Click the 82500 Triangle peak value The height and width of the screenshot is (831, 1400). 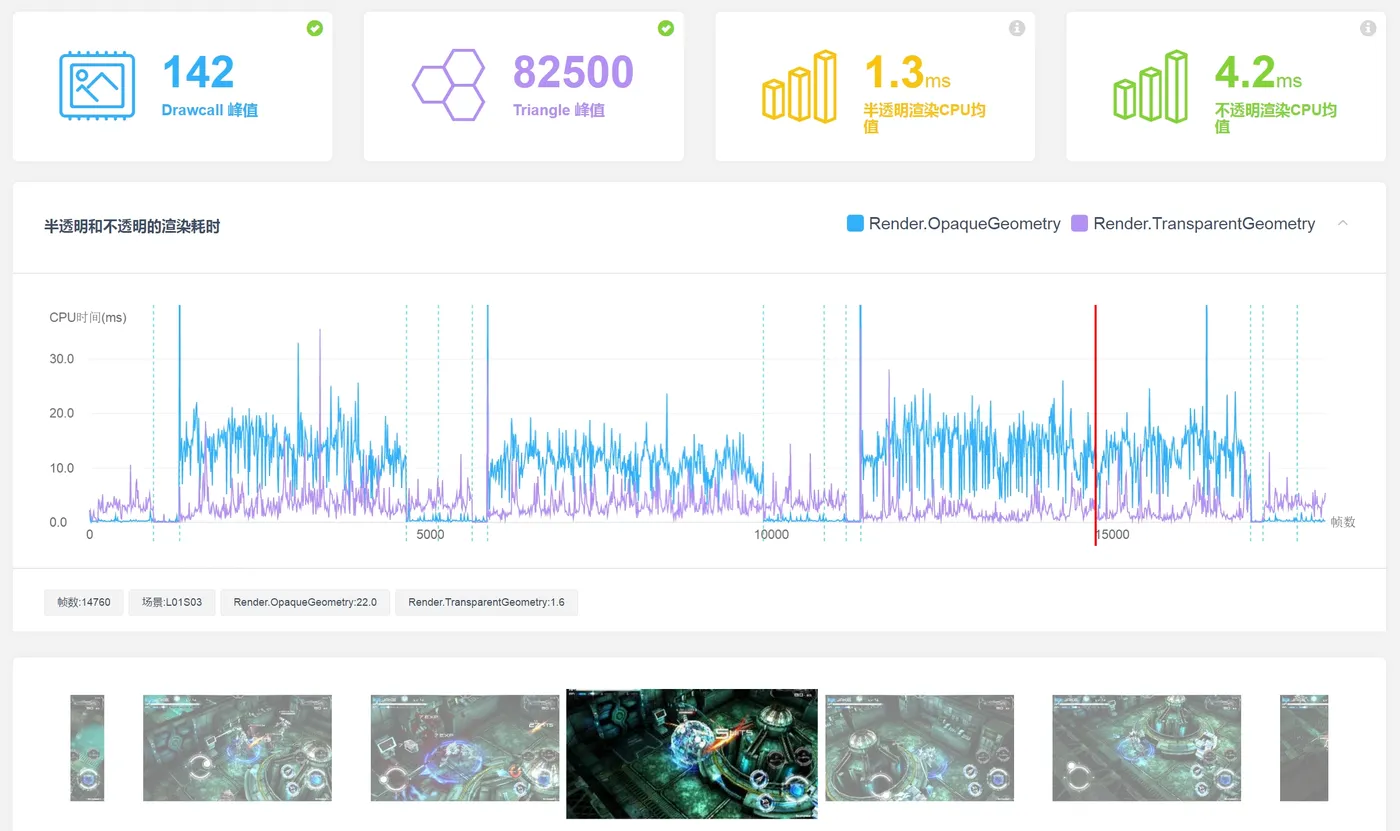point(574,72)
